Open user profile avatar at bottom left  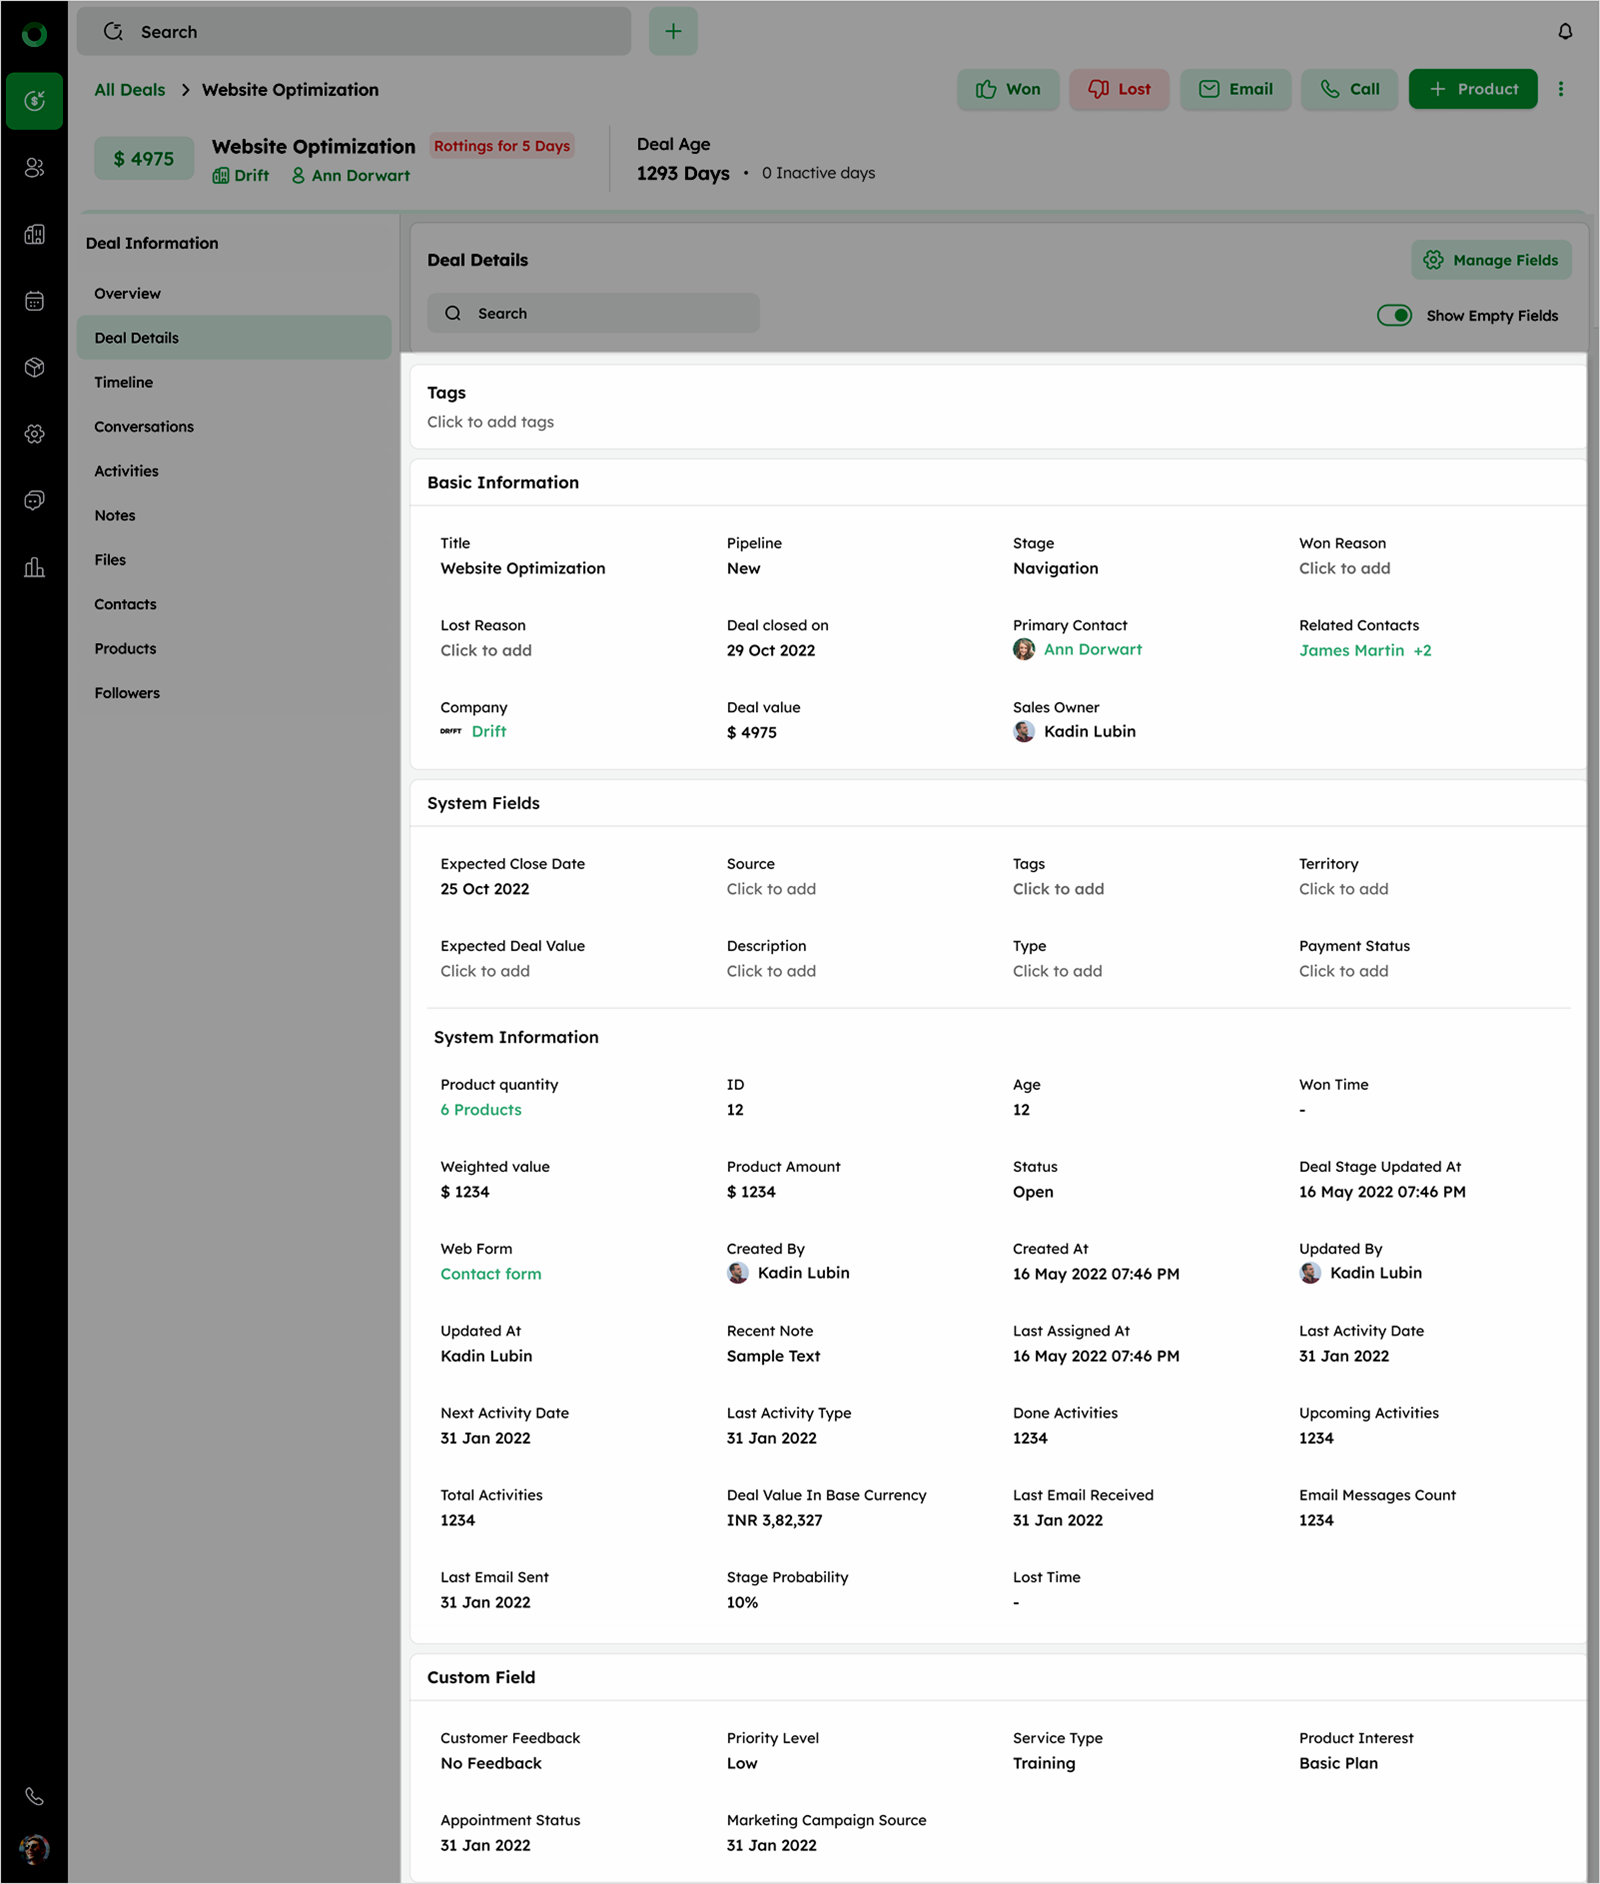[34, 1849]
